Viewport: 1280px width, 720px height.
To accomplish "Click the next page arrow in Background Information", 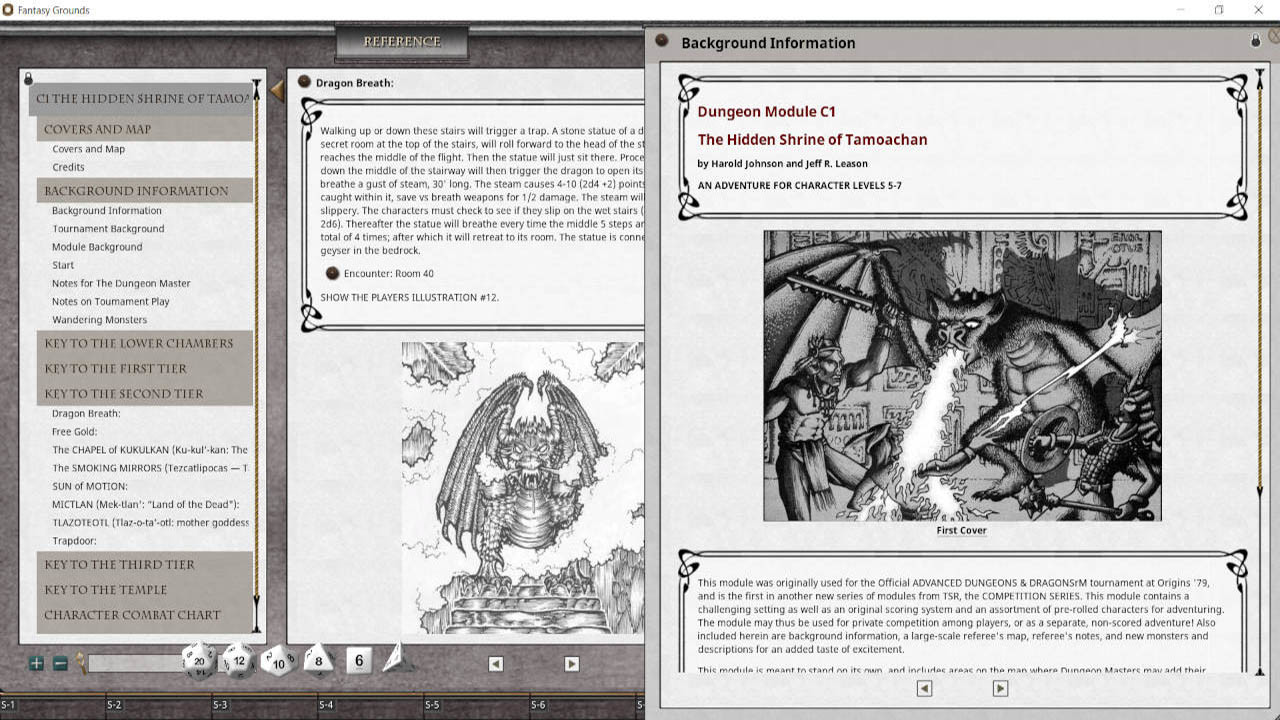I will [x=1000, y=688].
